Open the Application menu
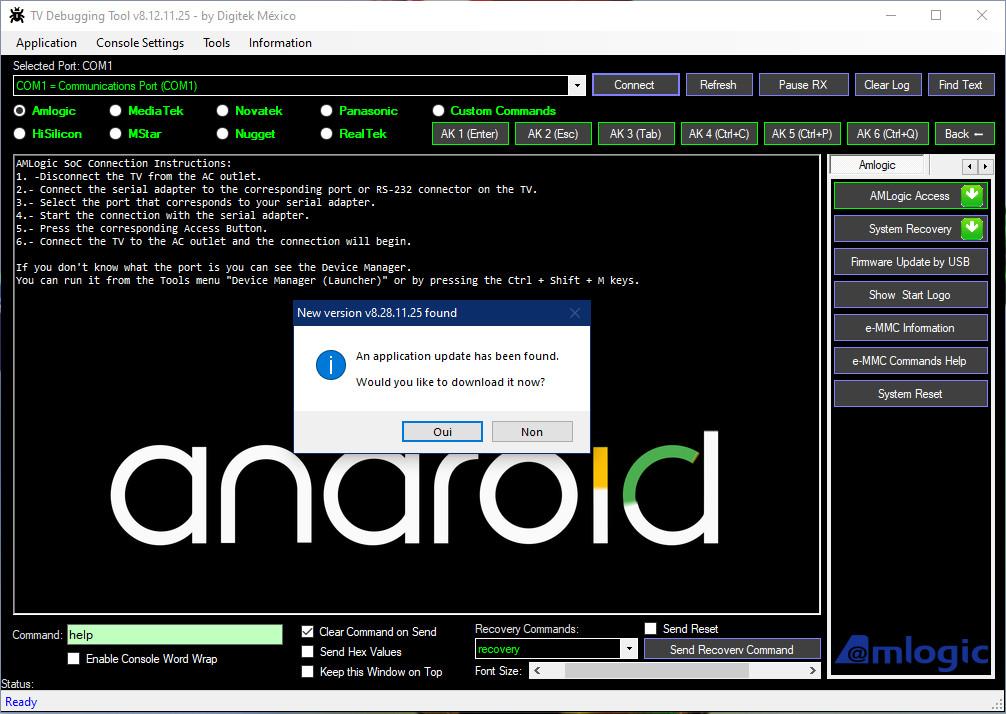 46,43
